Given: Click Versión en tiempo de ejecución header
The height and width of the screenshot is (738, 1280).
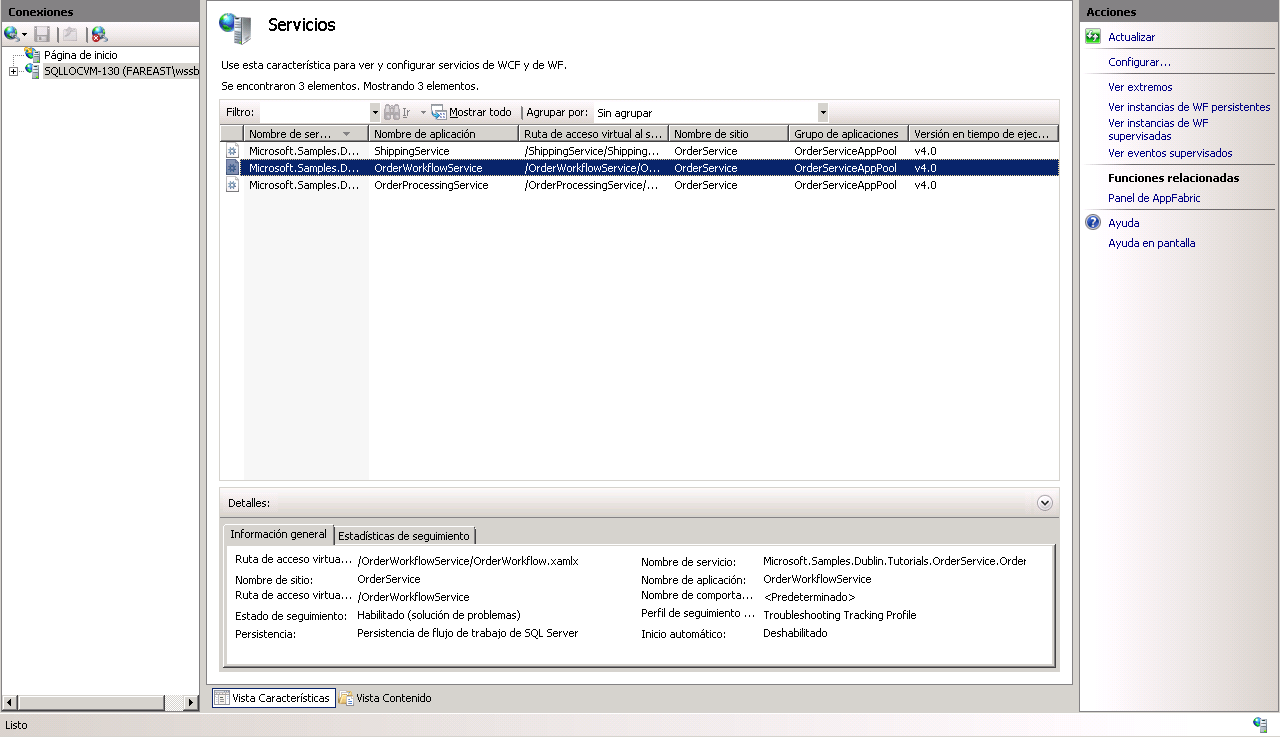Looking at the screenshot, I should tap(983, 133).
